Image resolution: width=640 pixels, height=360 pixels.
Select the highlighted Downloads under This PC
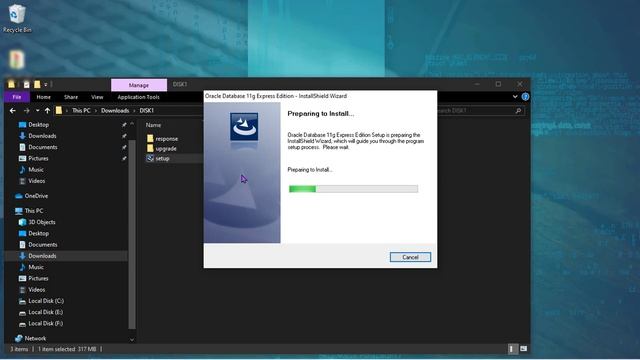coord(42,256)
